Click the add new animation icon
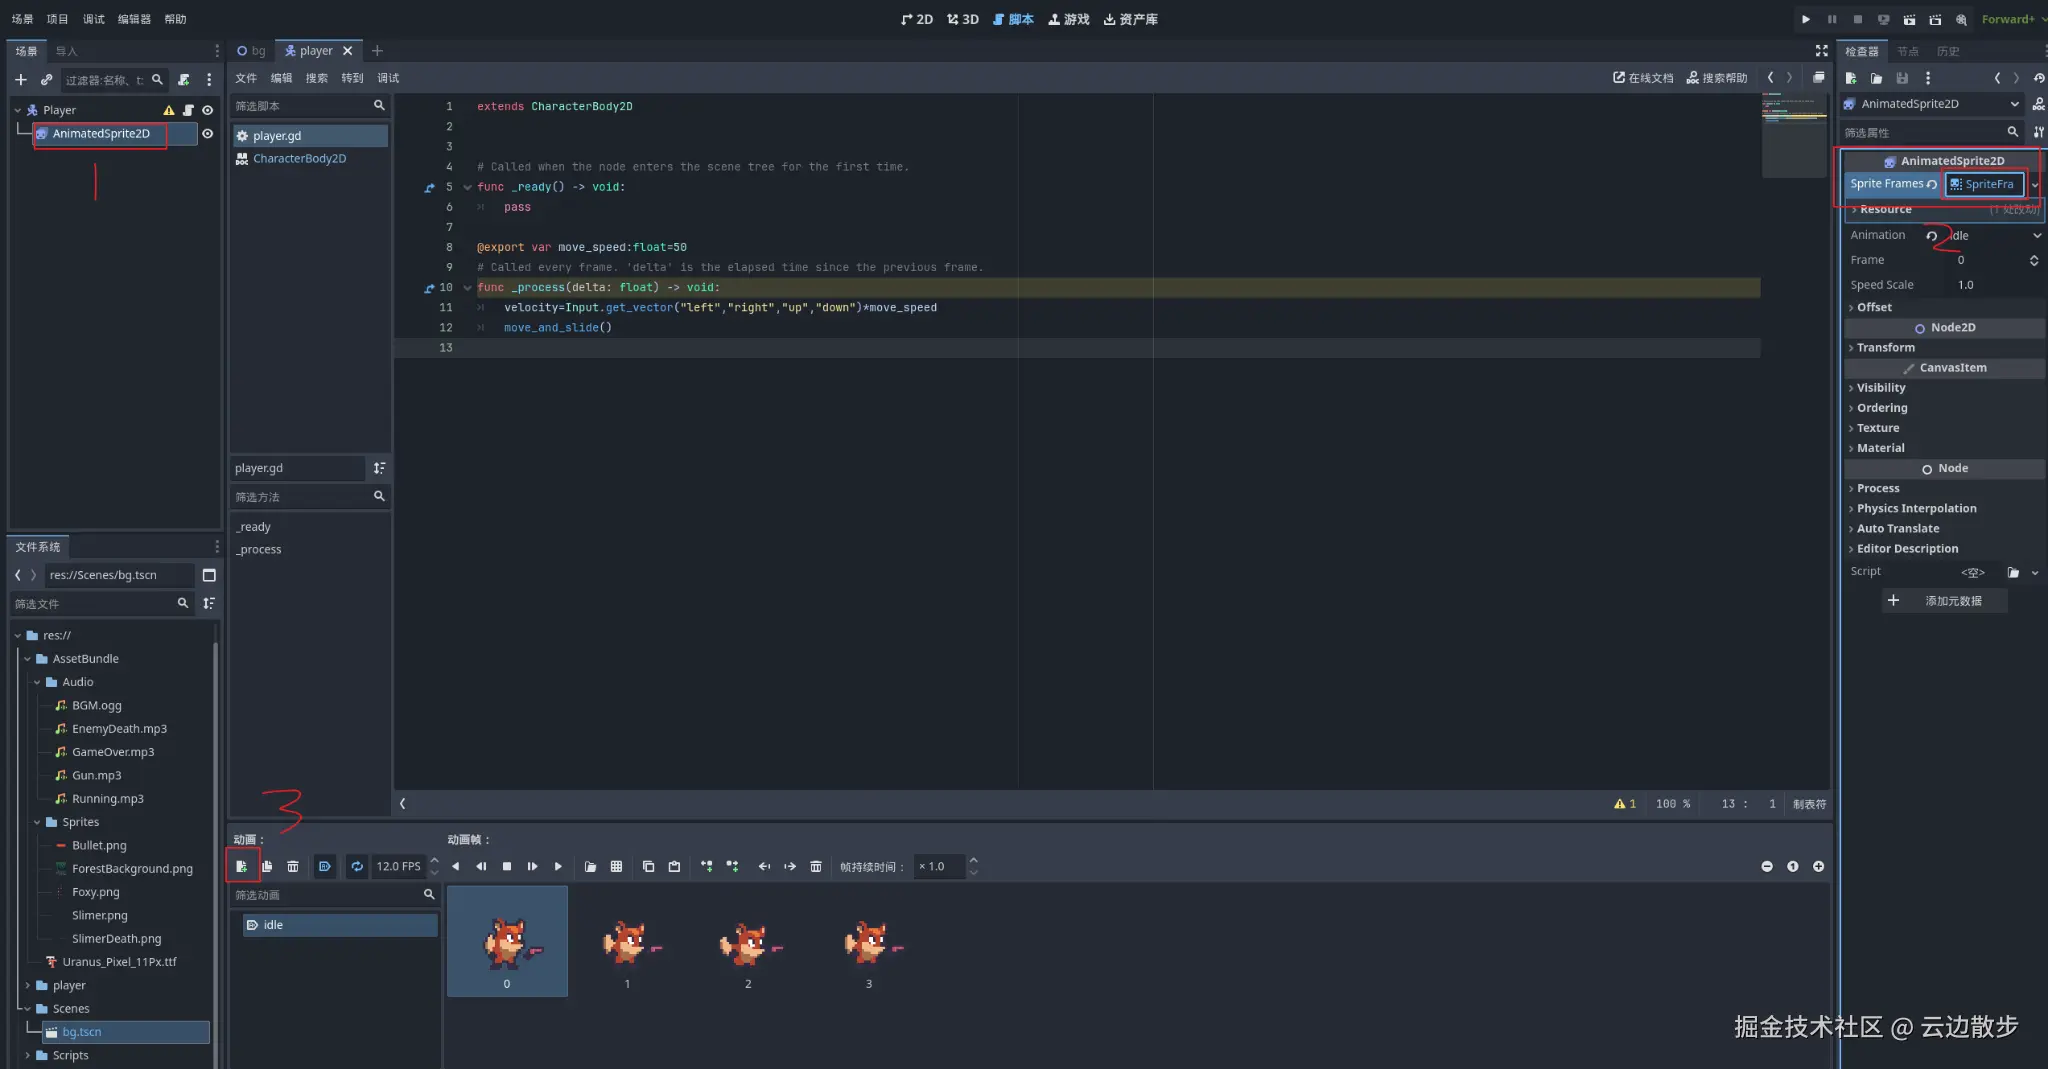Viewport: 2048px width, 1069px height. pos(242,866)
